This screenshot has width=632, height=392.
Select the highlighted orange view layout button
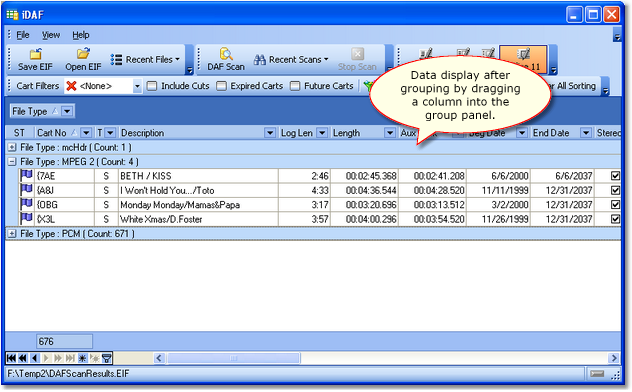(523, 59)
